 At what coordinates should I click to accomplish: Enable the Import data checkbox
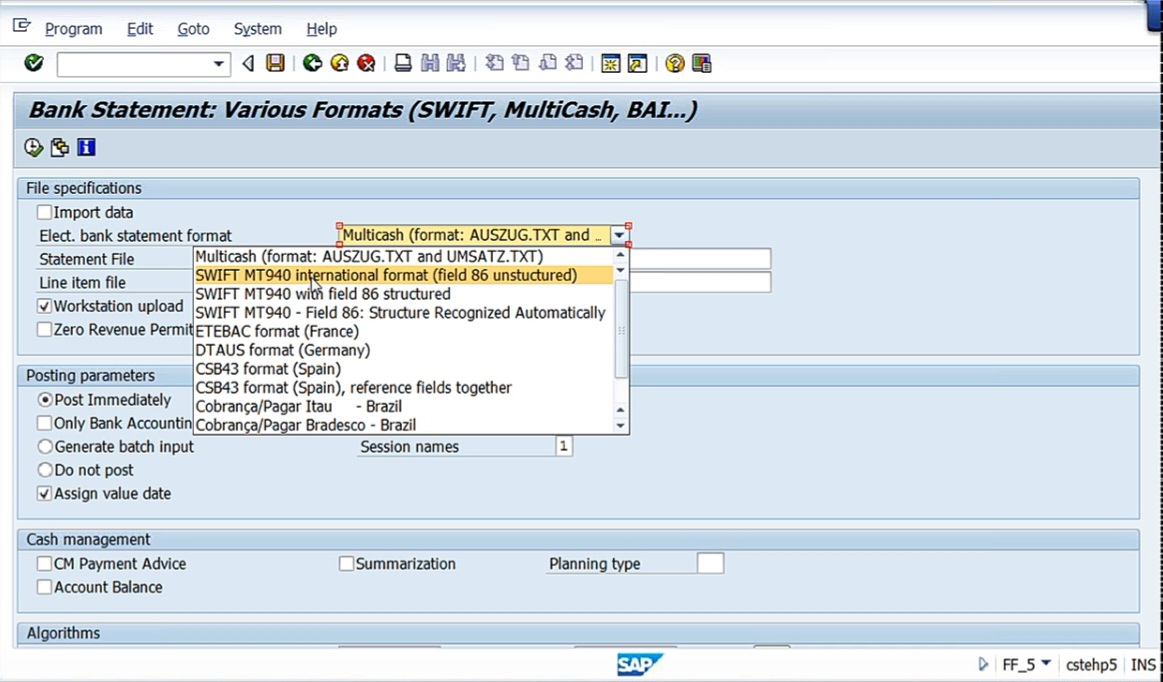pyautogui.click(x=45, y=212)
